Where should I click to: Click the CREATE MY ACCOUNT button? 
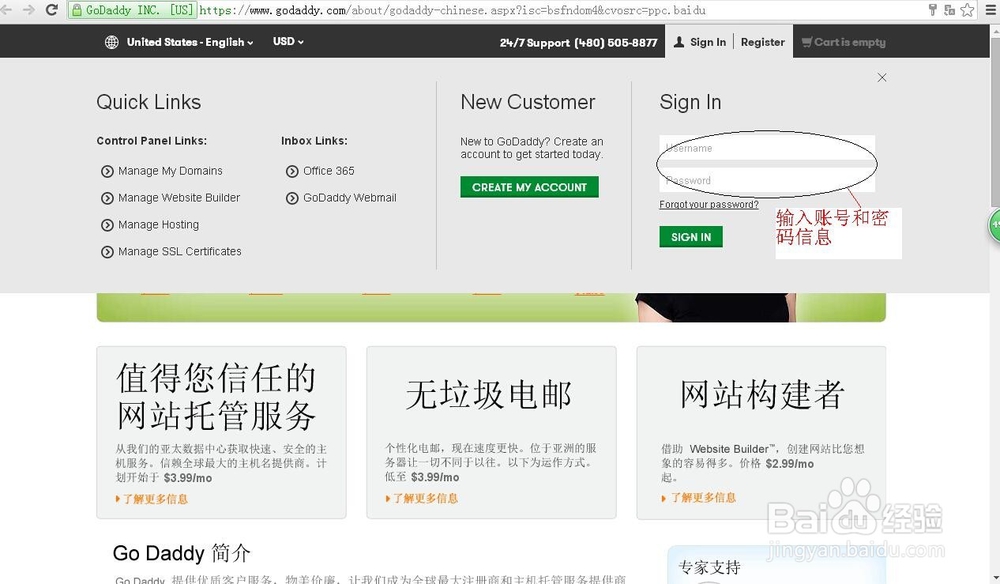click(529, 187)
